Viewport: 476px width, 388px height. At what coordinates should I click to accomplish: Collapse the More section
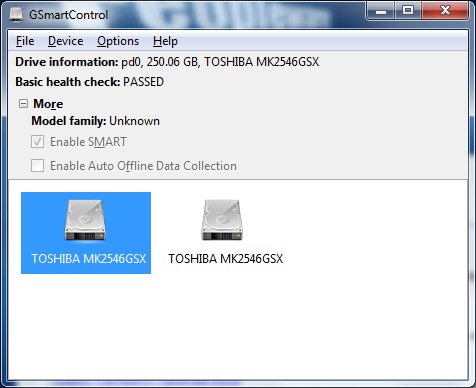(x=23, y=104)
